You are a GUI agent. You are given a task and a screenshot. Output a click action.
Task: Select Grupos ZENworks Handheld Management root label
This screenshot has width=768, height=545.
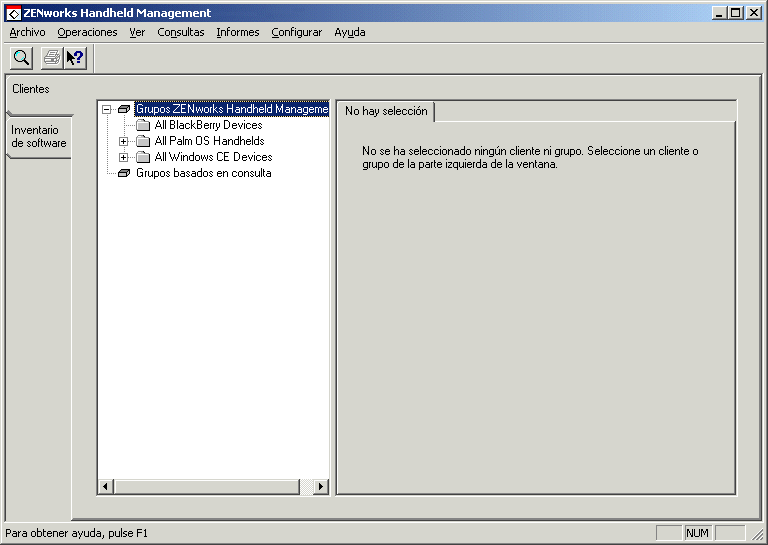pos(232,109)
